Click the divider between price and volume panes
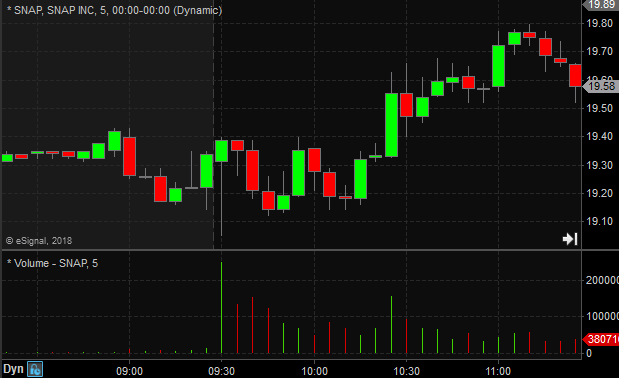 tap(310, 250)
